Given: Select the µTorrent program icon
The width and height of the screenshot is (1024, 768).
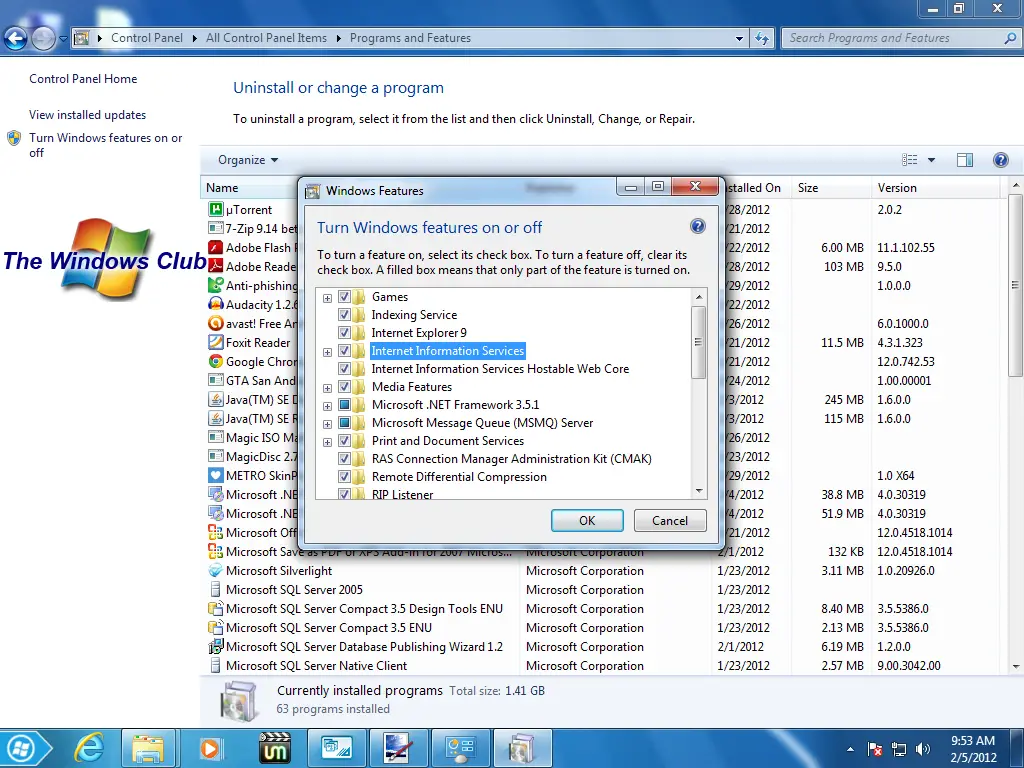Looking at the screenshot, I should click(x=216, y=210).
